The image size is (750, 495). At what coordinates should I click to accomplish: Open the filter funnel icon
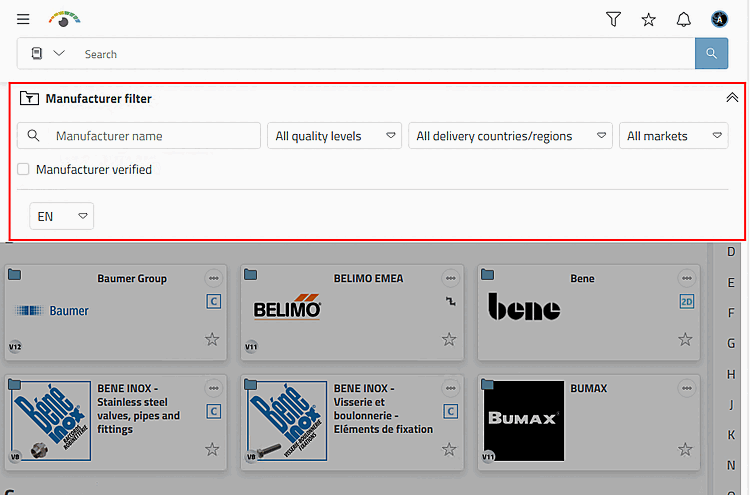pos(613,19)
